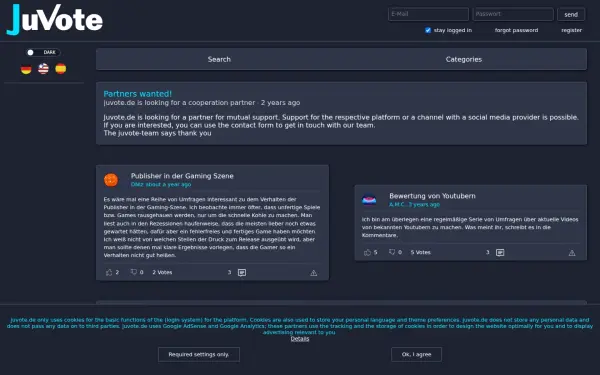Open Publisher in der Gaming Szene title
This screenshot has height=375, width=600.
[x=182, y=176]
